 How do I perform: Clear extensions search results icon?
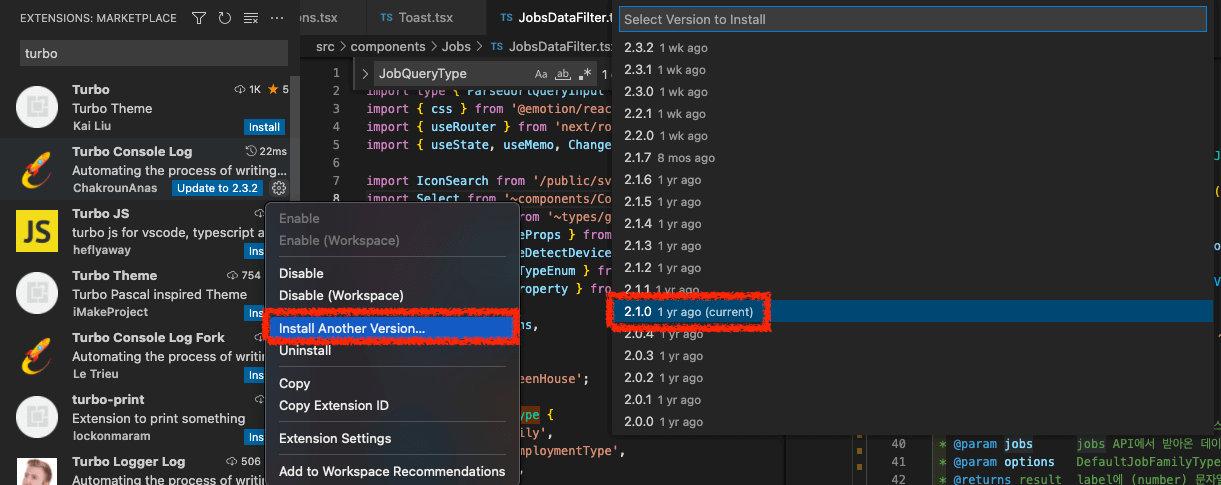251,18
